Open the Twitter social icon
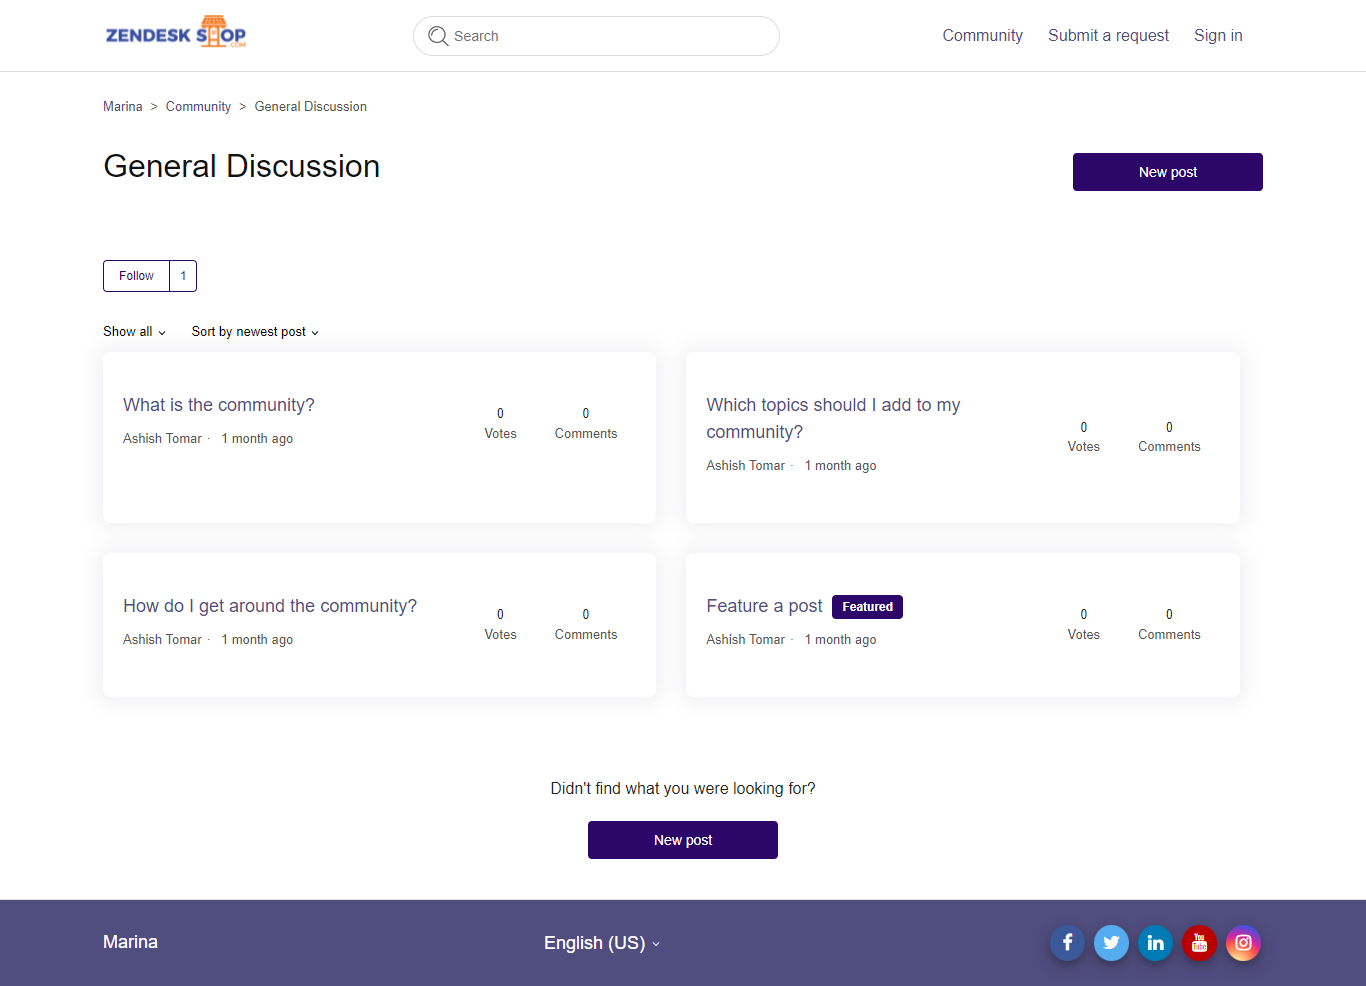 [x=1111, y=943]
